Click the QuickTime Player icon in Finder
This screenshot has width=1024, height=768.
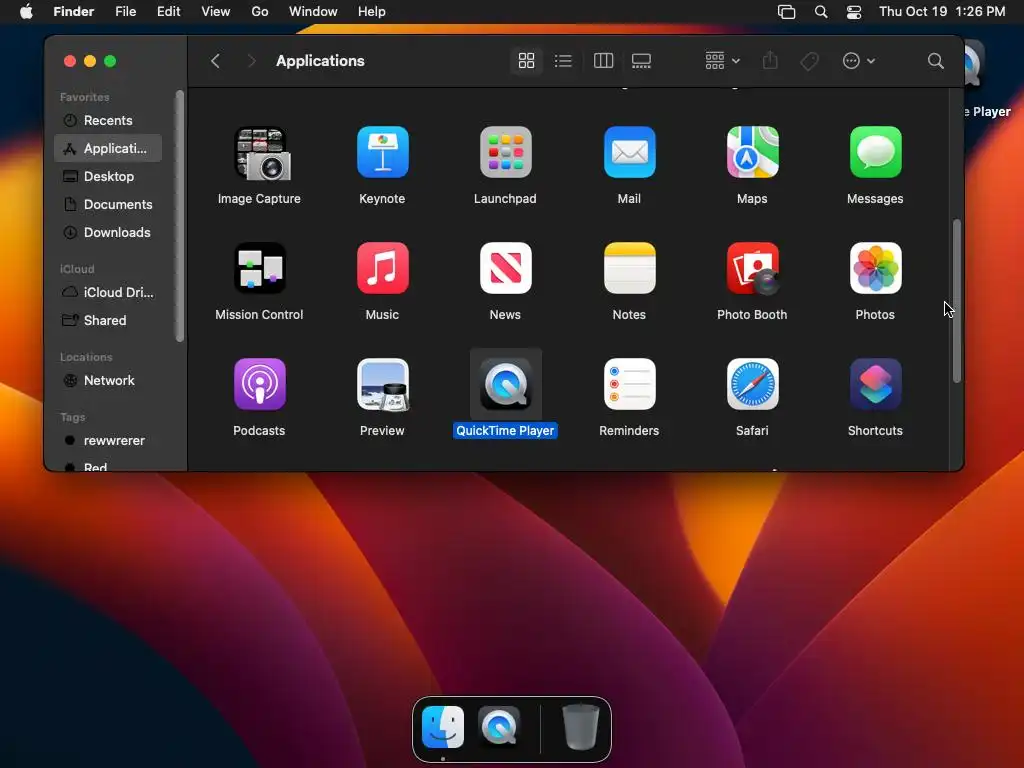(x=505, y=384)
